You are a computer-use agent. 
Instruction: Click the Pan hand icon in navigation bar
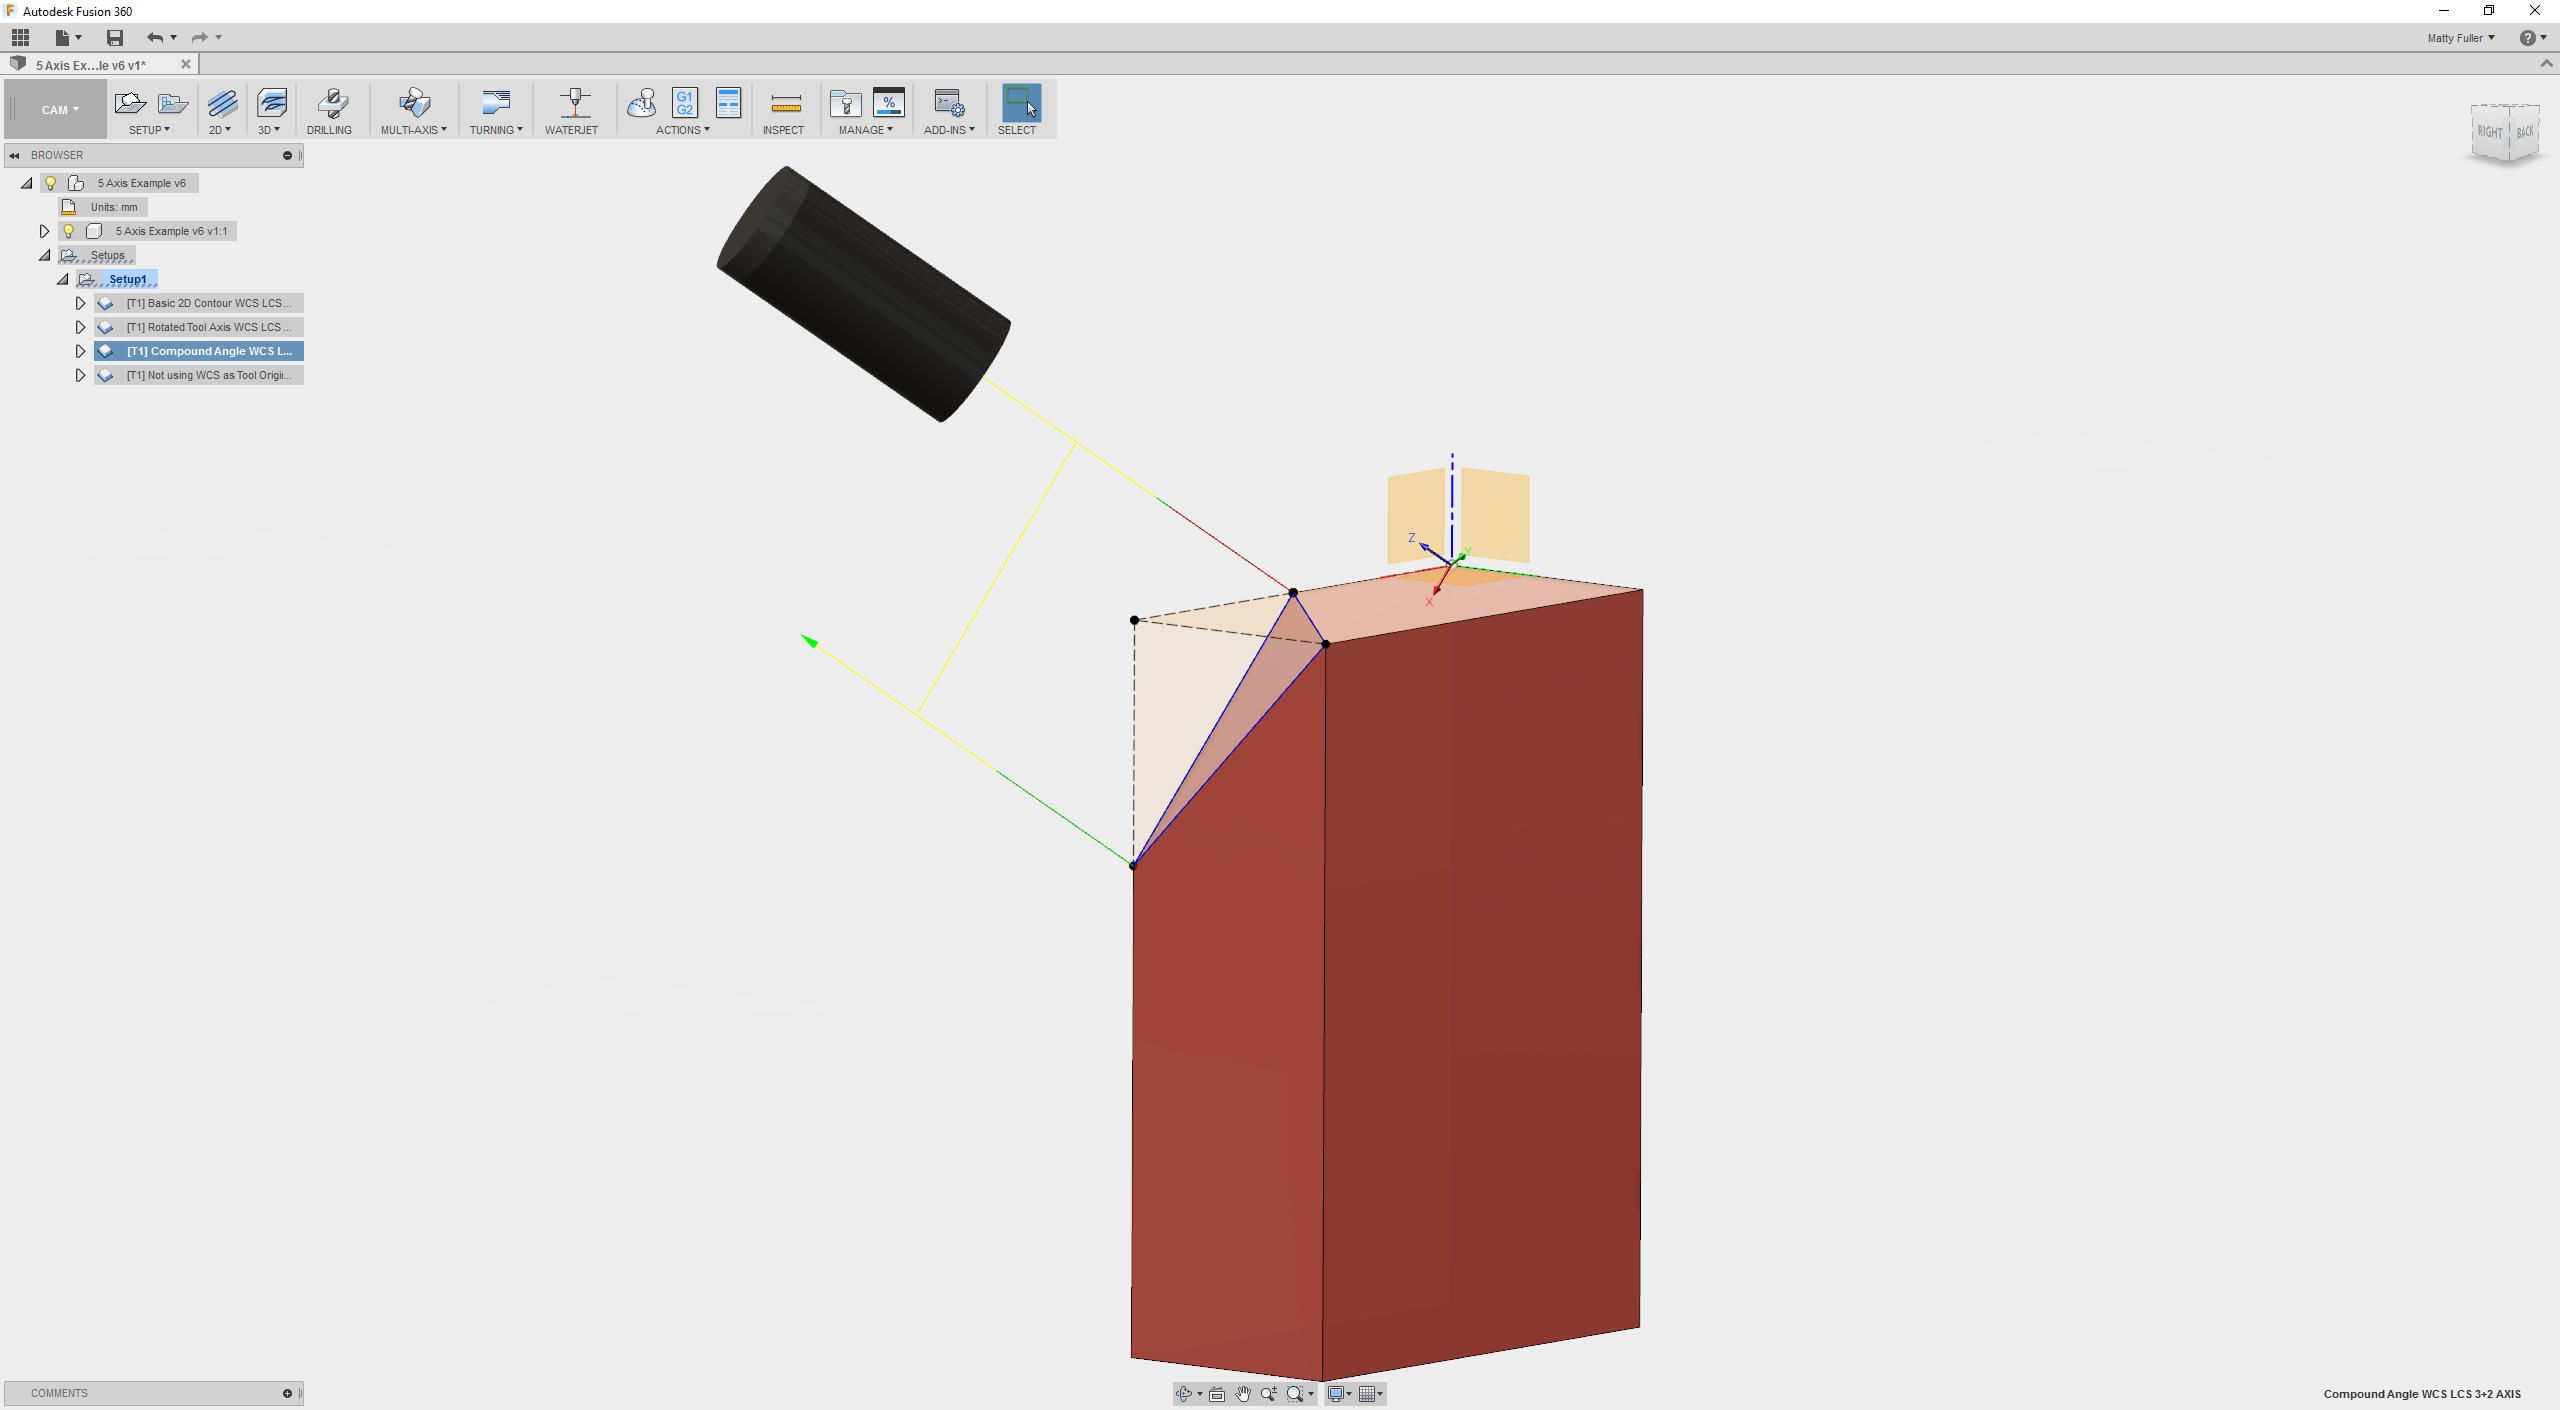[x=1242, y=1393]
